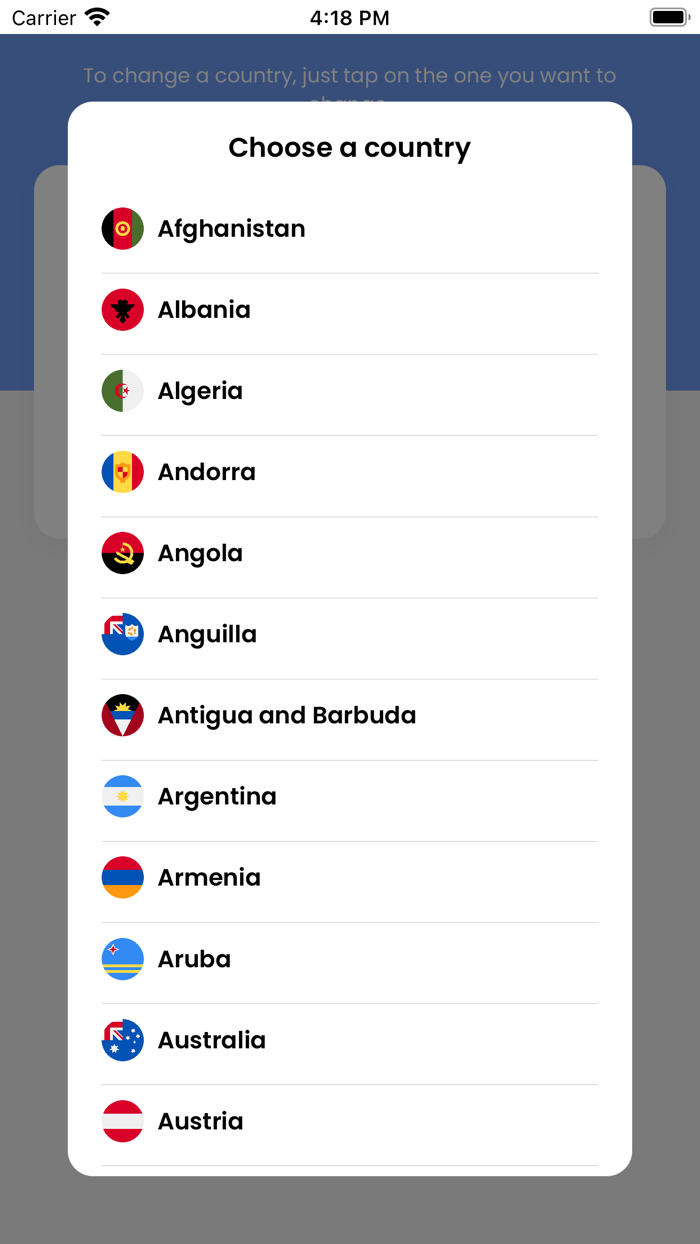700x1244 pixels.
Task: Choose Afghanistan country name
Action: pyautogui.click(x=231, y=229)
